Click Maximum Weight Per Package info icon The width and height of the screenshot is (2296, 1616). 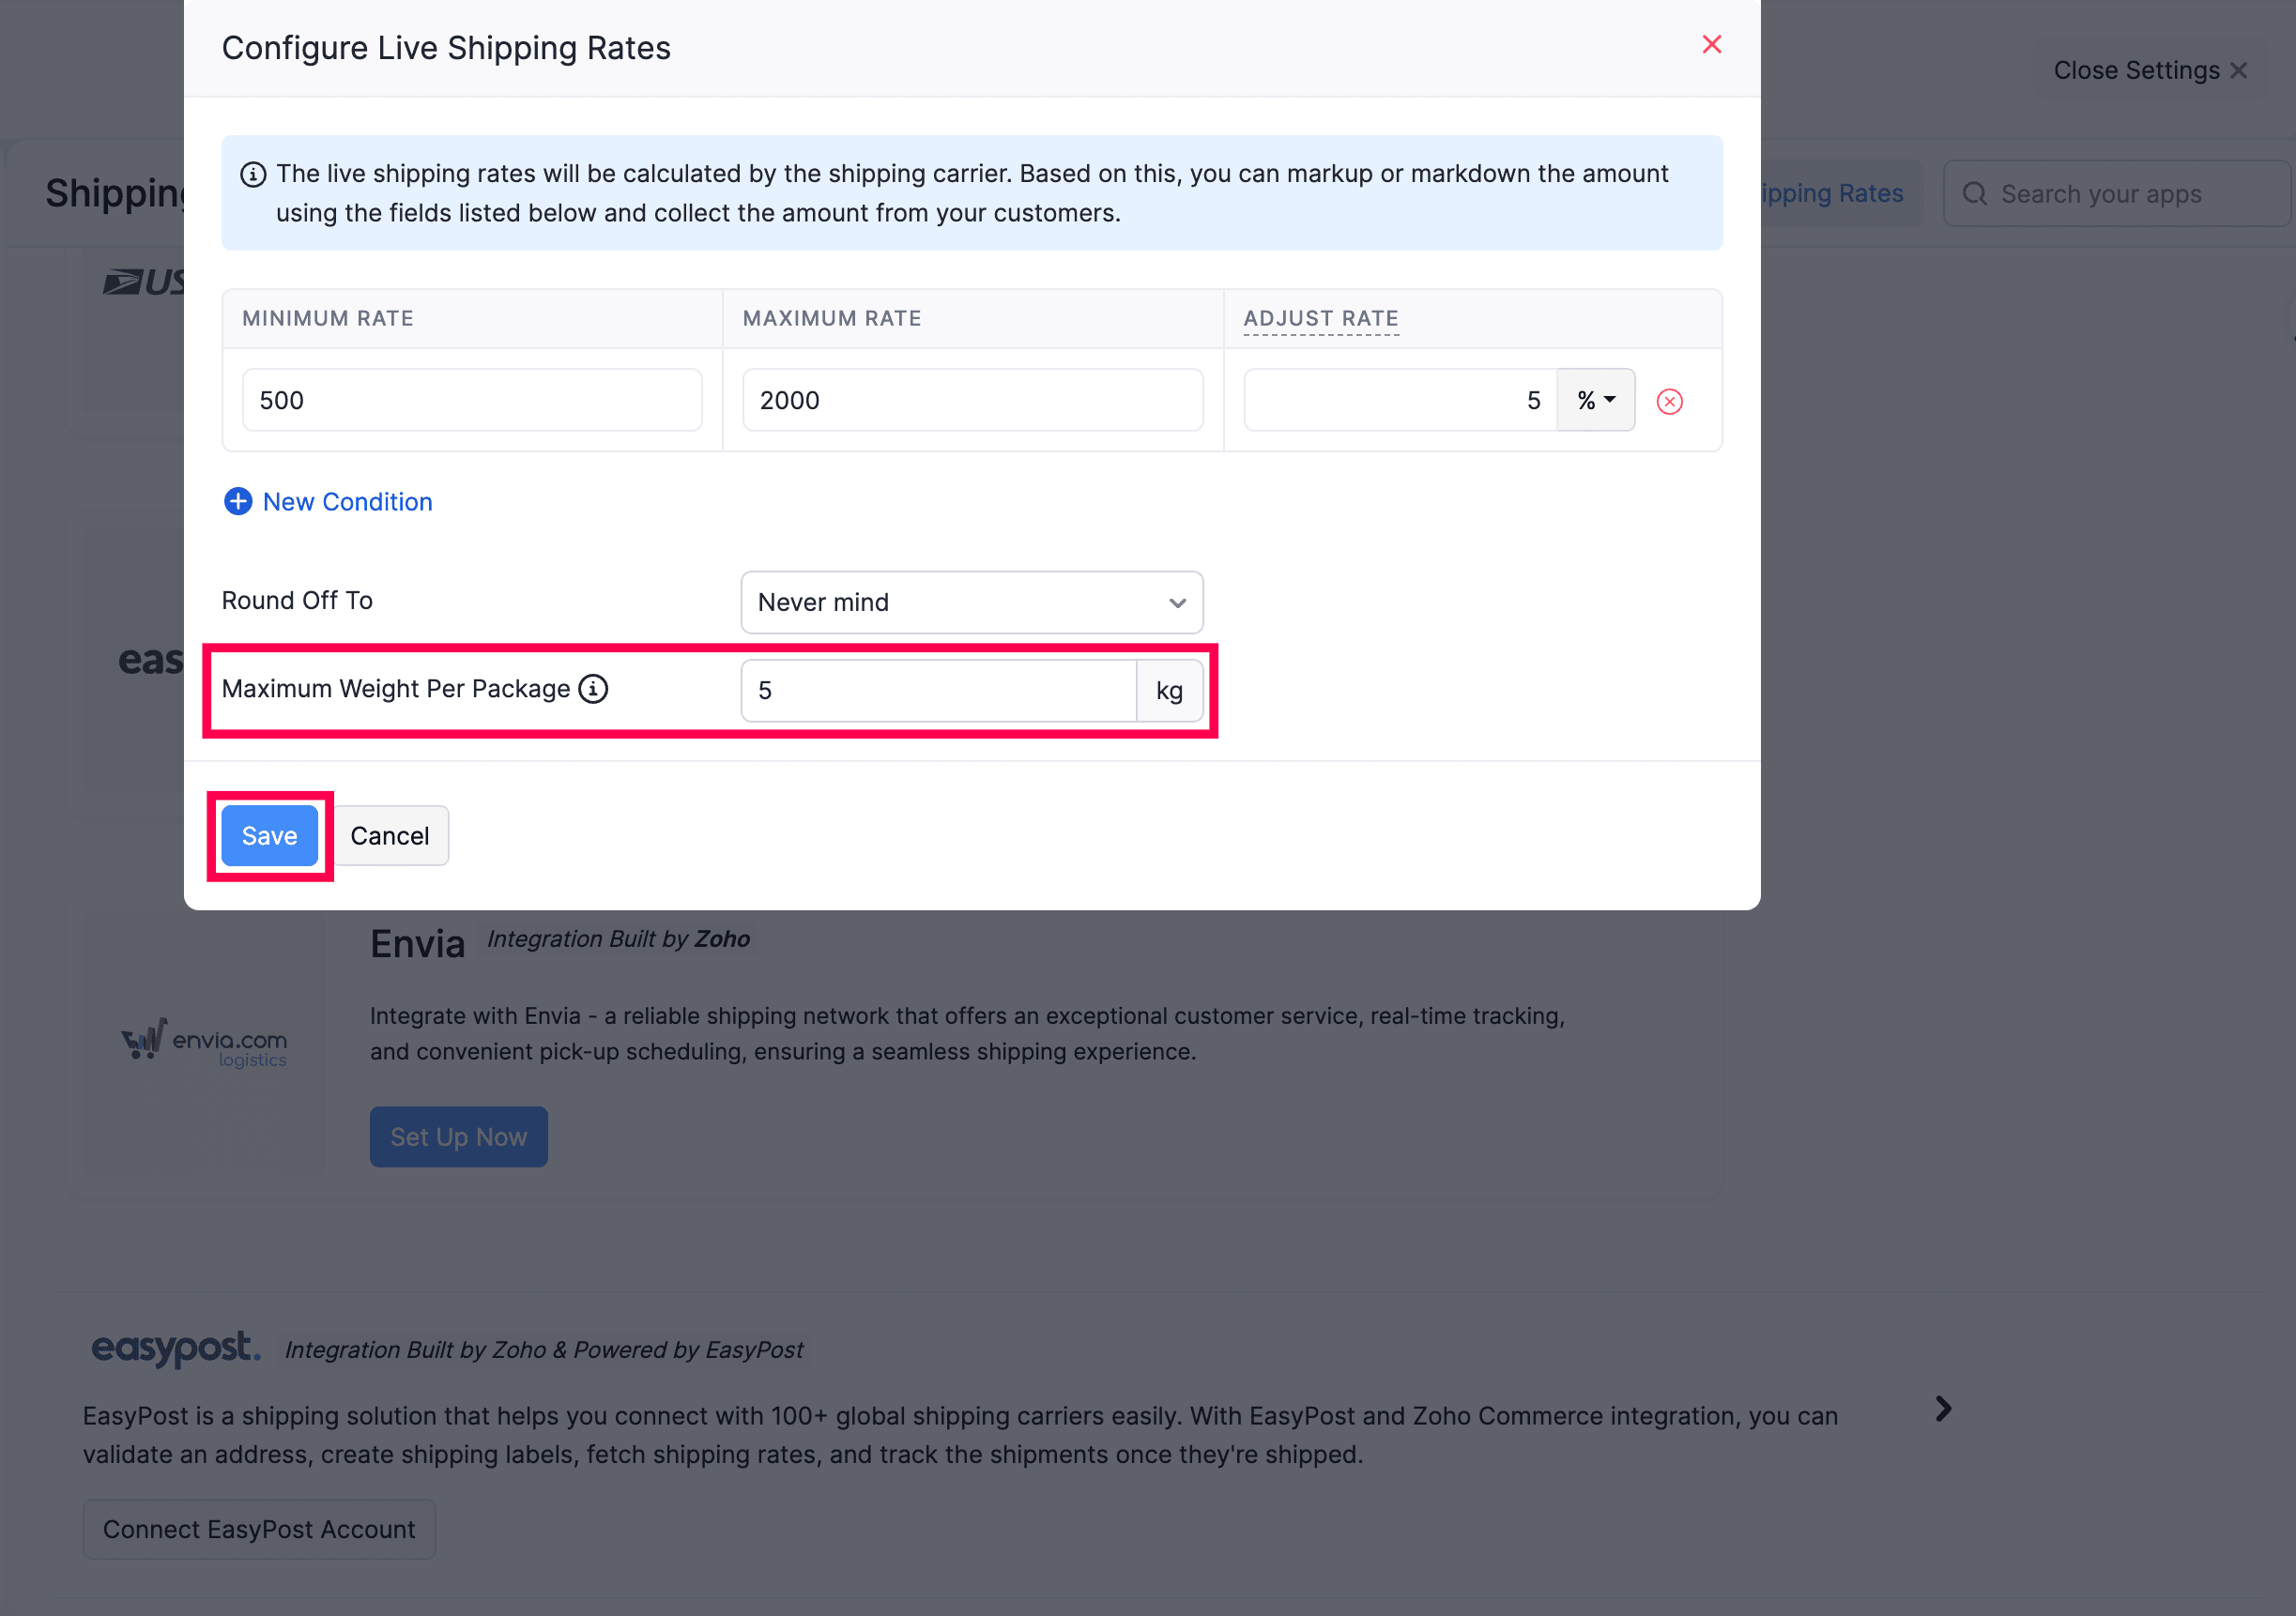(x=593, y=689)
